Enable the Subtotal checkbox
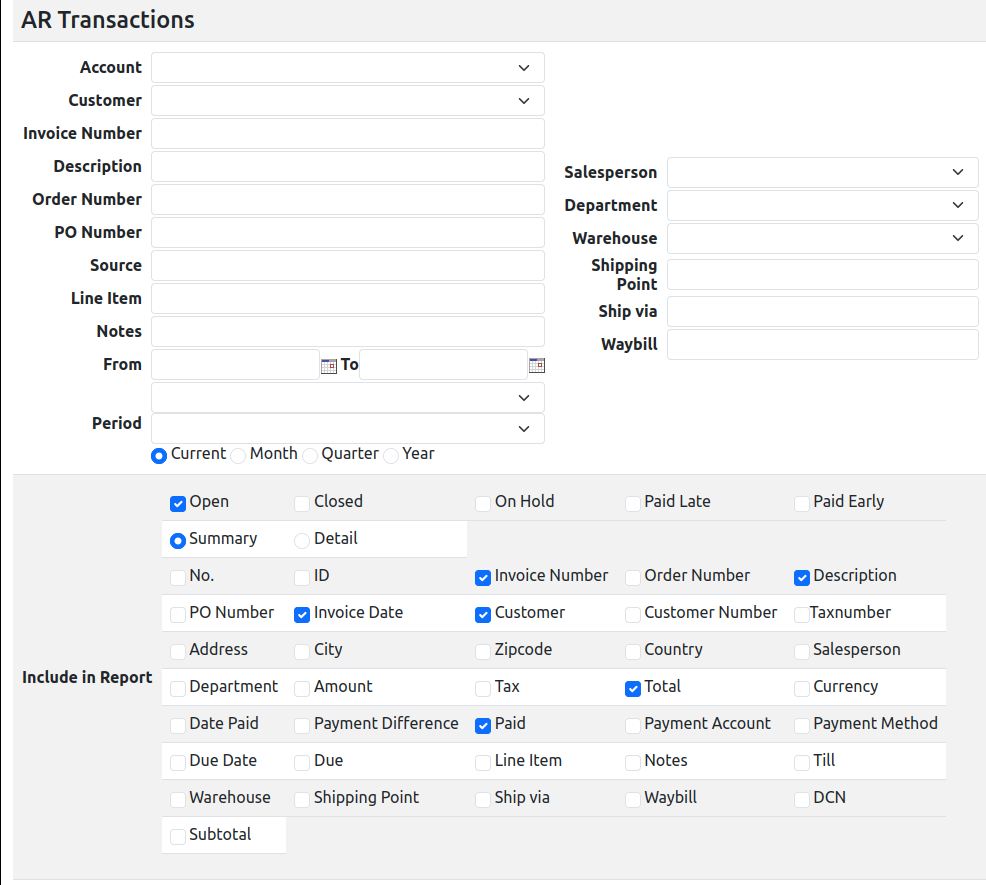This screenshot has height=885, width=986. [x=178, y=836]
